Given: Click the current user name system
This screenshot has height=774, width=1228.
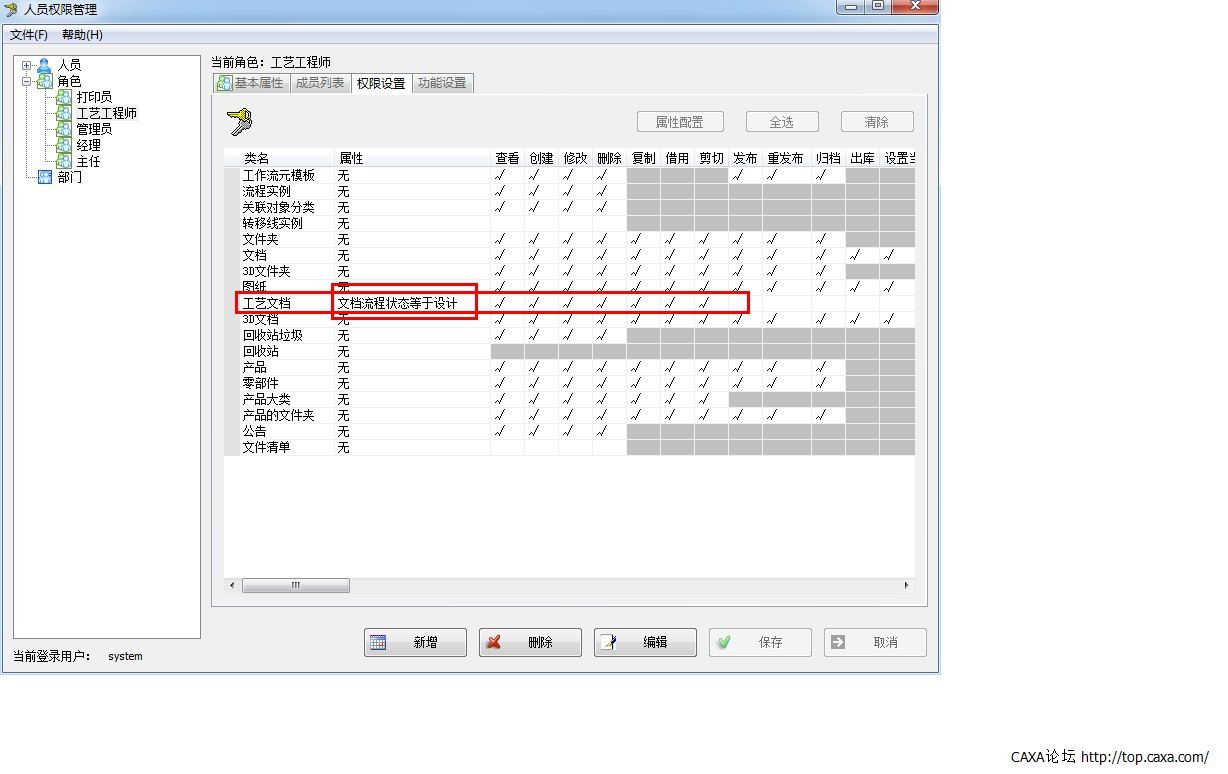Looking at the screenshot, I should pyautogui.click(x=125, y=656).
